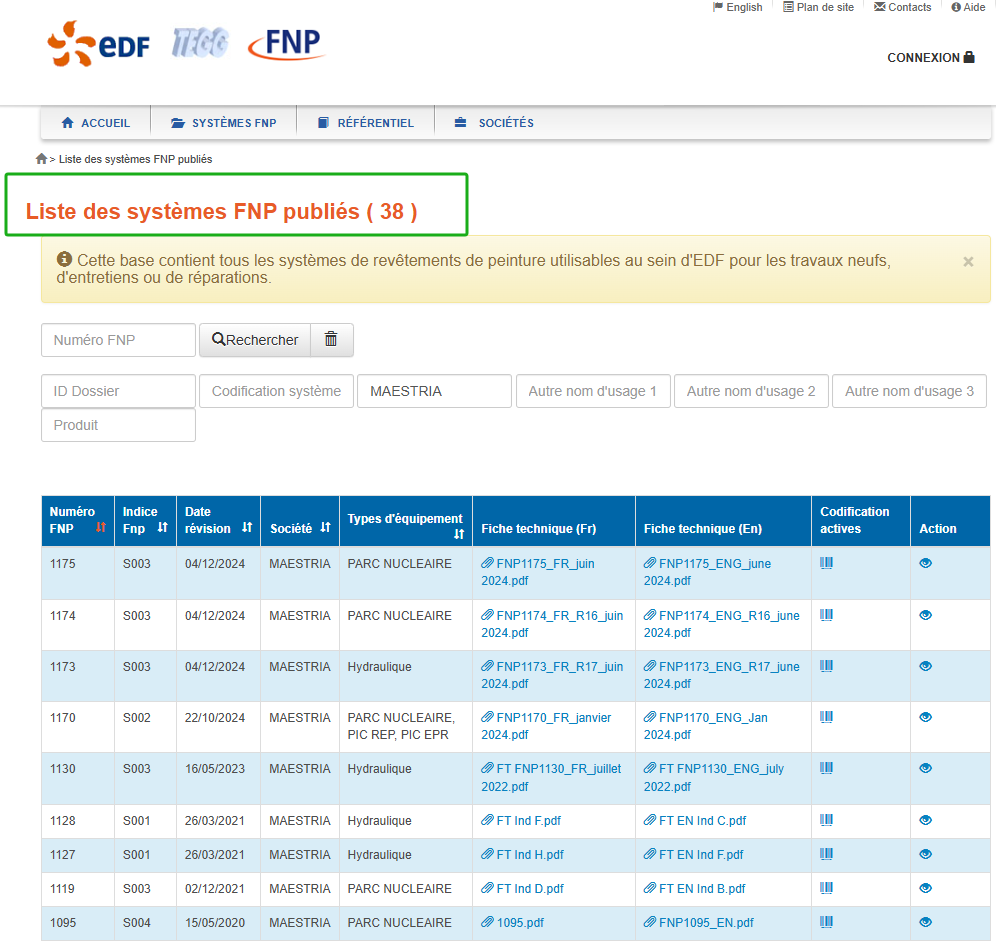Viewport: 996px width, 941px height.
Task: Open the EDF logo link
Action: click(98, 43)
